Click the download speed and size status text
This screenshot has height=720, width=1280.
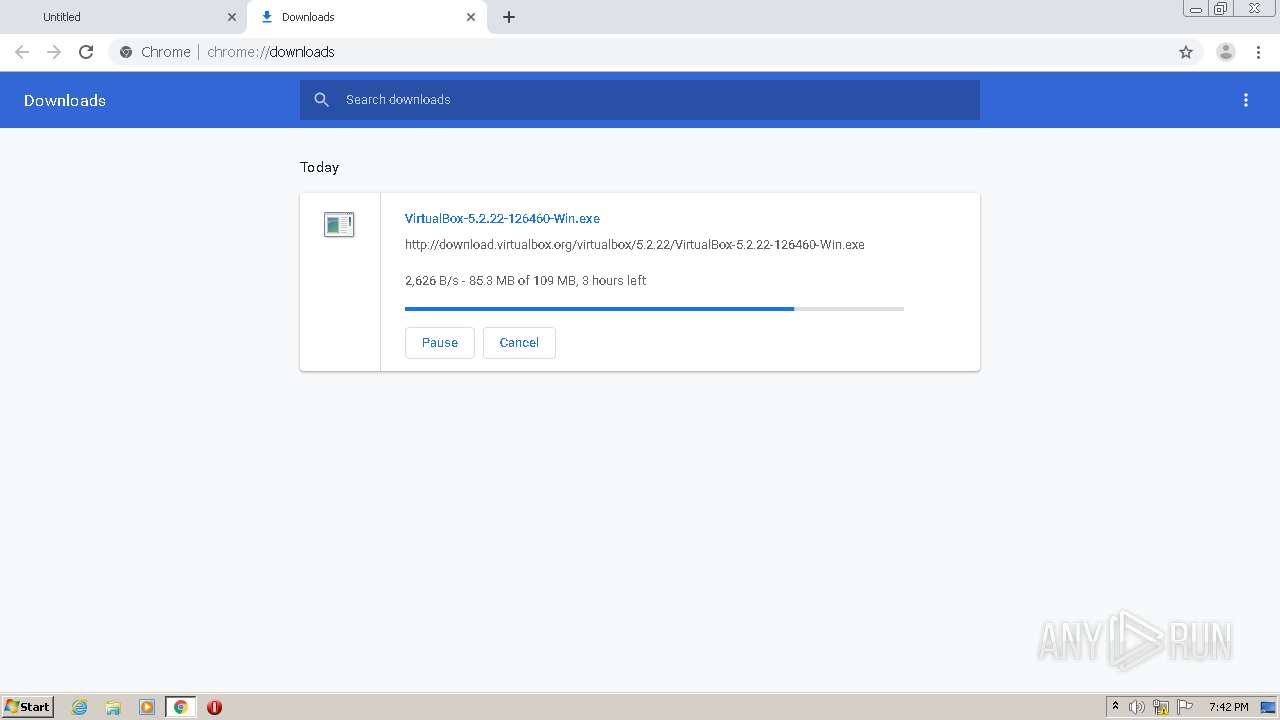pyautogui.click(x=525, y=280)
